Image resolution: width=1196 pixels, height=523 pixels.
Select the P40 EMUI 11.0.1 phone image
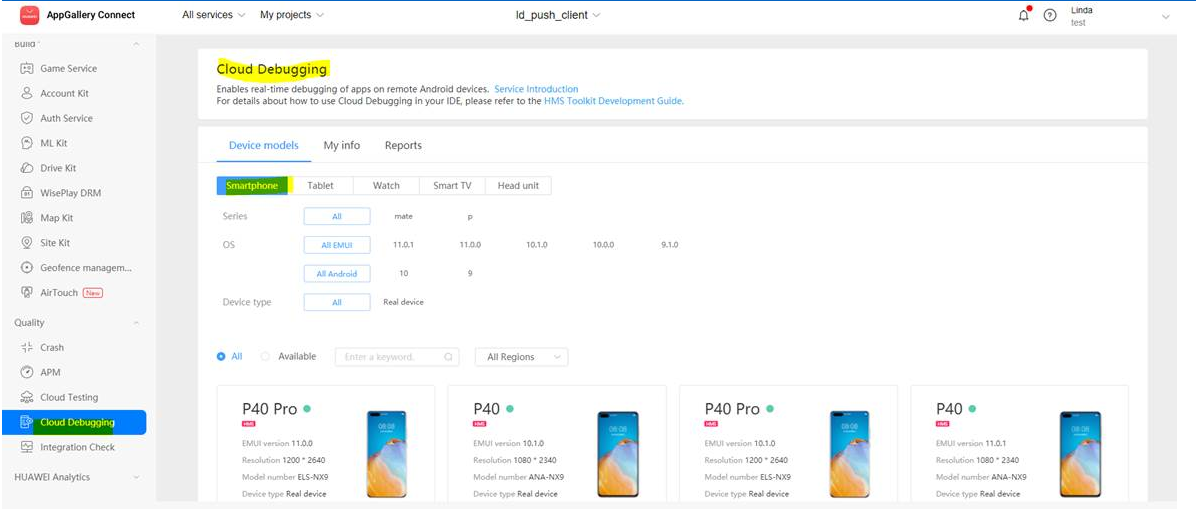[x=1080, y=454]
